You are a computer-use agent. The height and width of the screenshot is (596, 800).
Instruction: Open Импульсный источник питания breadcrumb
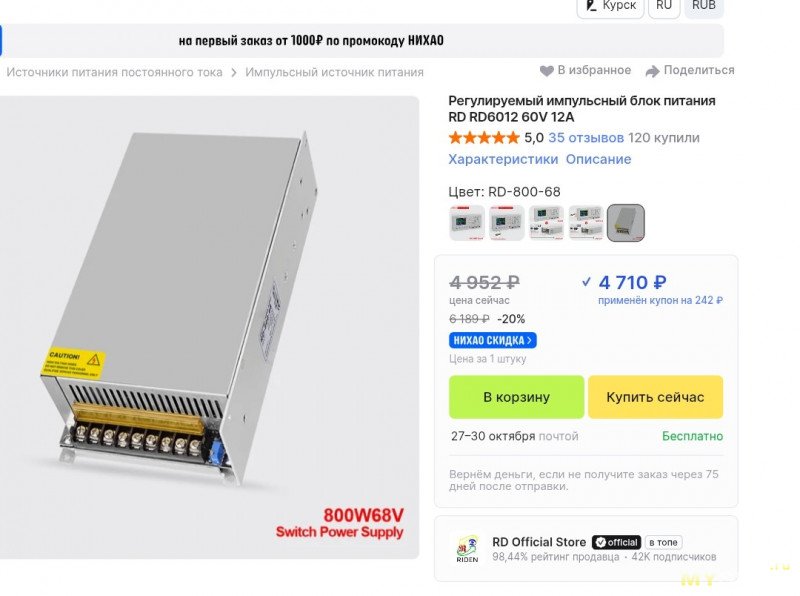(x=334, y=72)
